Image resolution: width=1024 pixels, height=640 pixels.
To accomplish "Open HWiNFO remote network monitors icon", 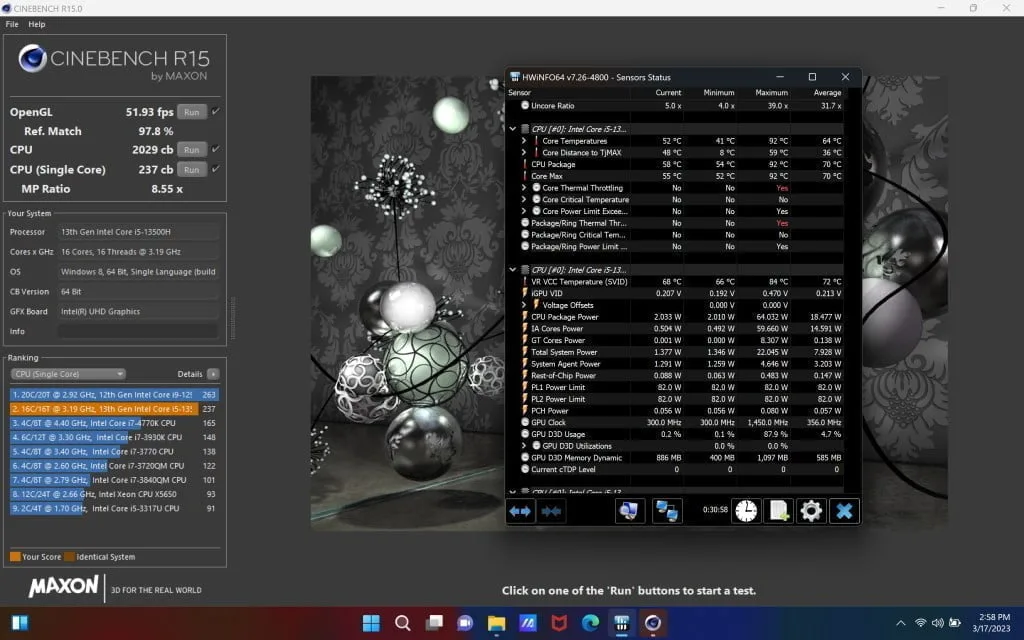I will coord(667,511).
